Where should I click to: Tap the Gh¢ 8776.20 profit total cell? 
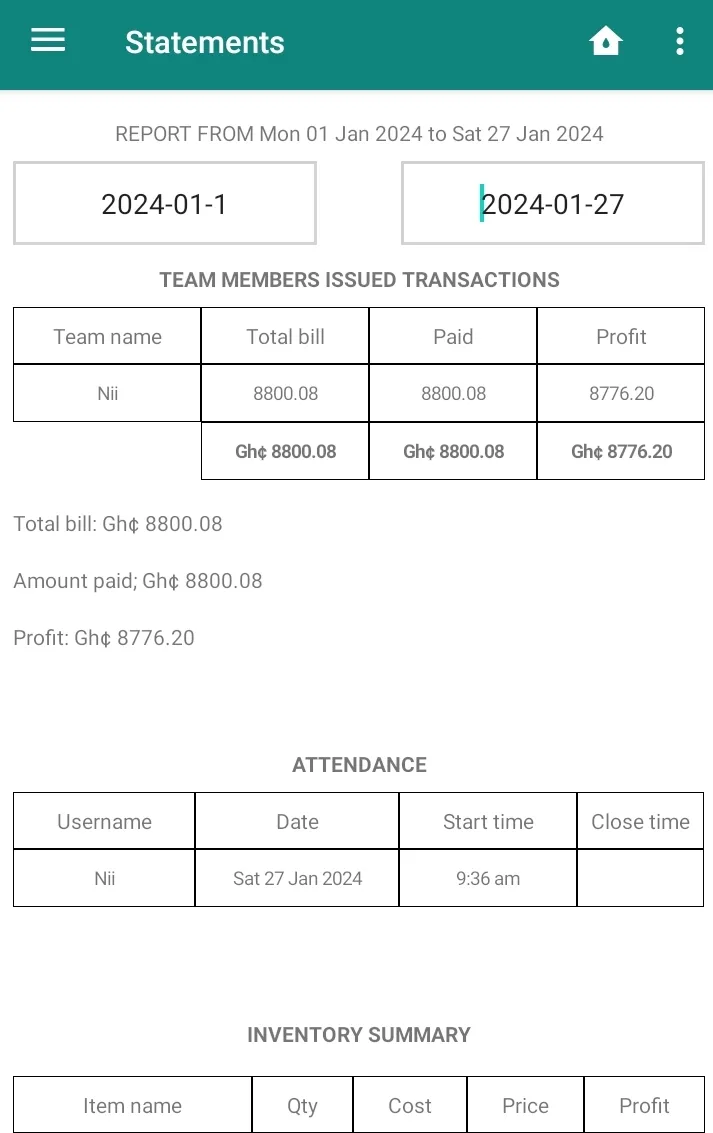pyautogui.click(x=621, y=451)
